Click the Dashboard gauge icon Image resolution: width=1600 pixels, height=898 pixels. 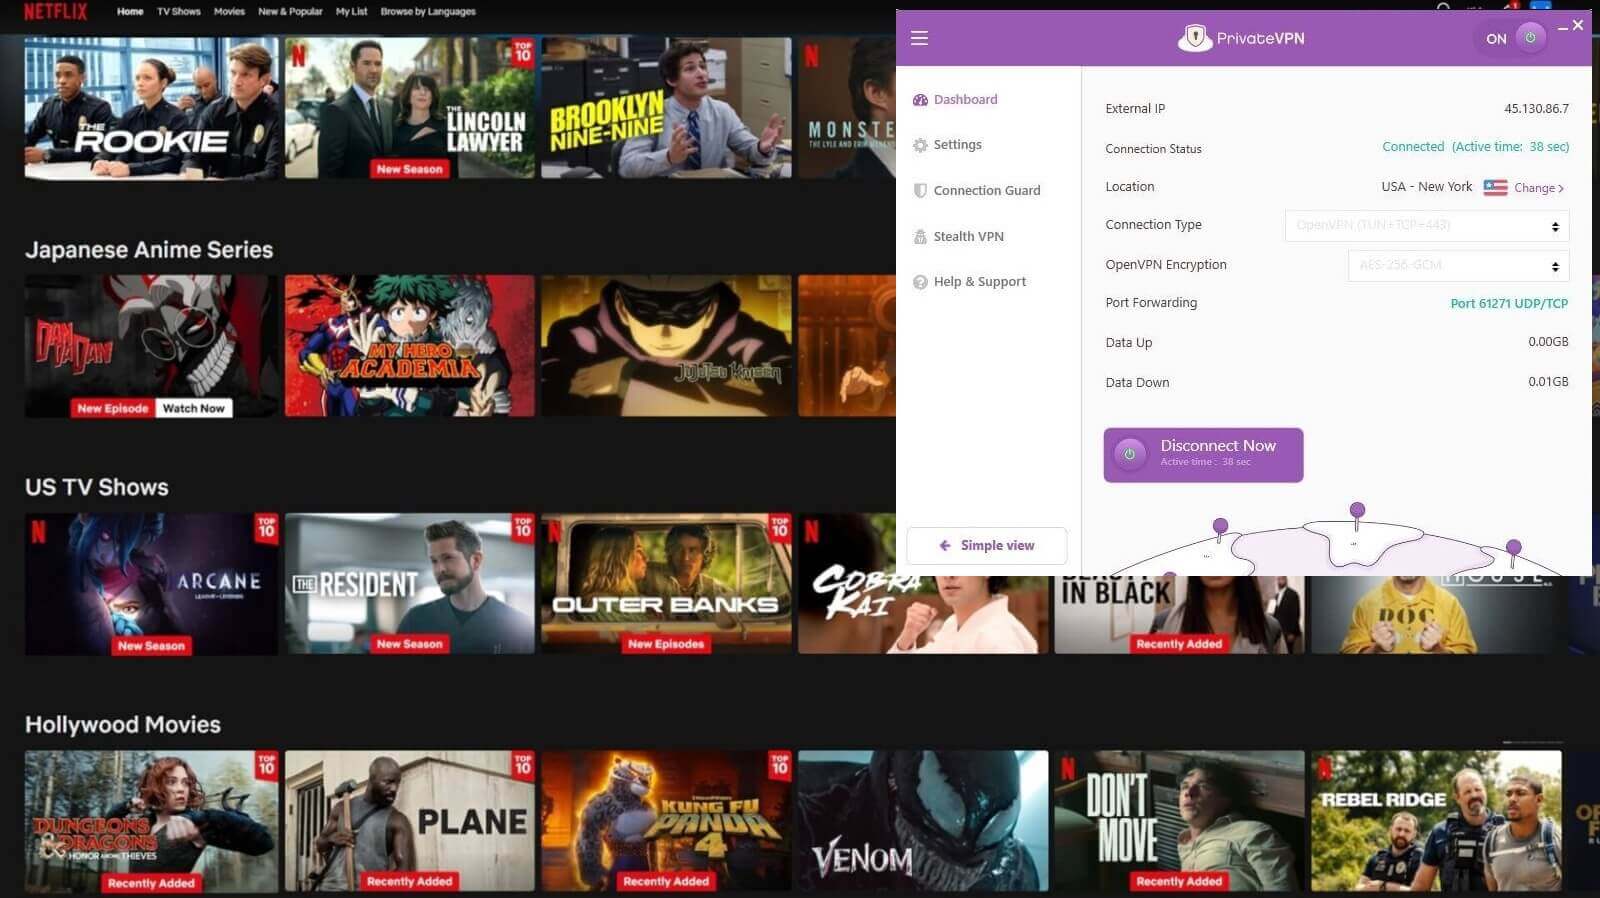920,99
